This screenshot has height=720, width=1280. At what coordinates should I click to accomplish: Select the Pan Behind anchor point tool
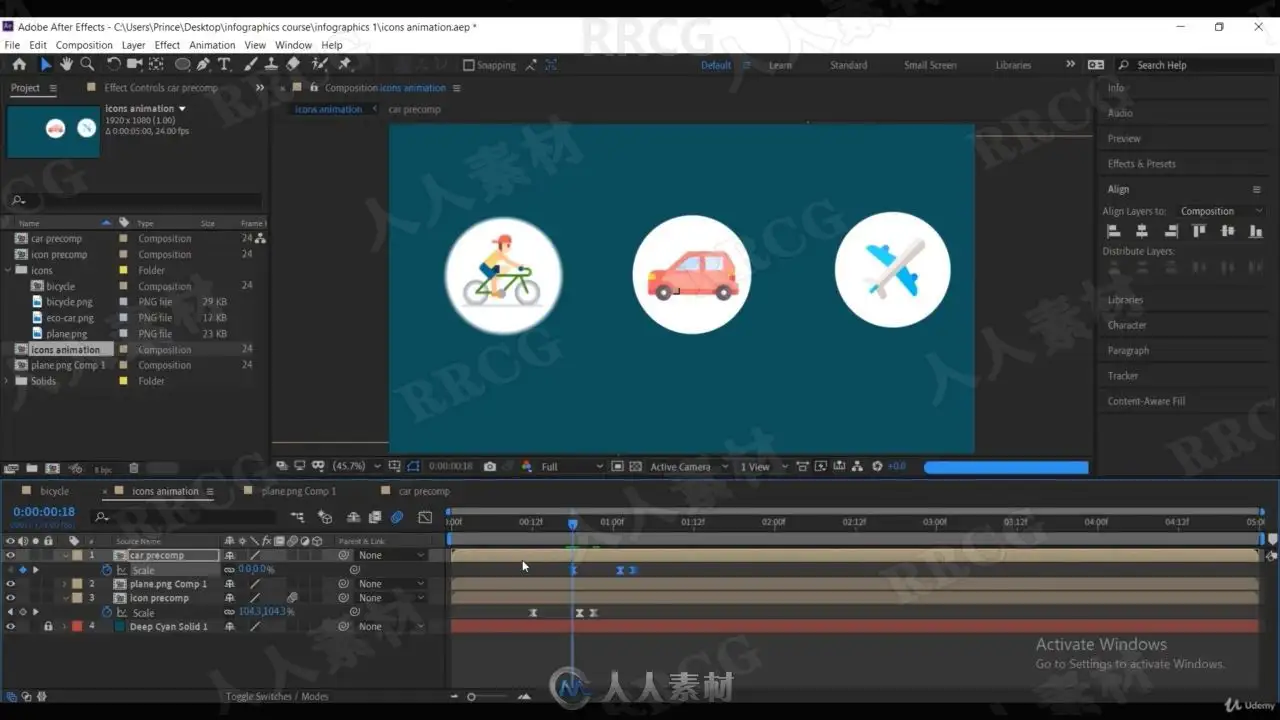tap(156, 64)
